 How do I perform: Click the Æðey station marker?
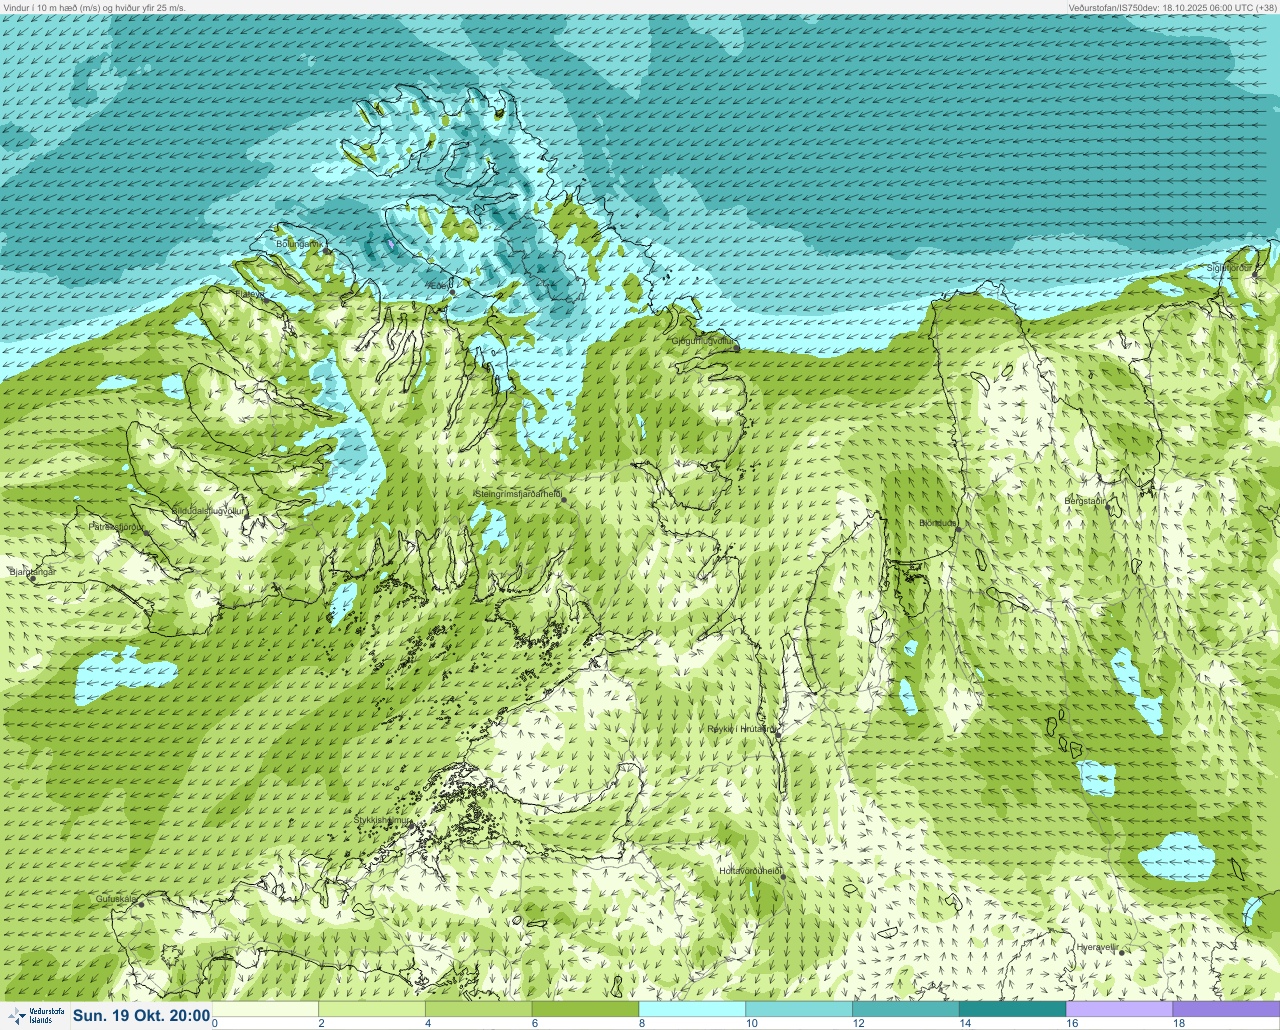point(452,293)
